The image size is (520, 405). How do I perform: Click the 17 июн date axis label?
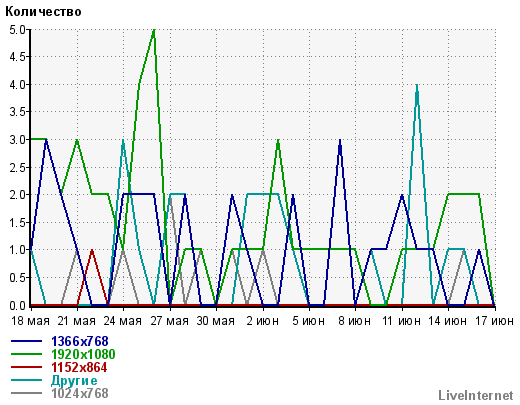pyautogui.click(x=494, y=321)
